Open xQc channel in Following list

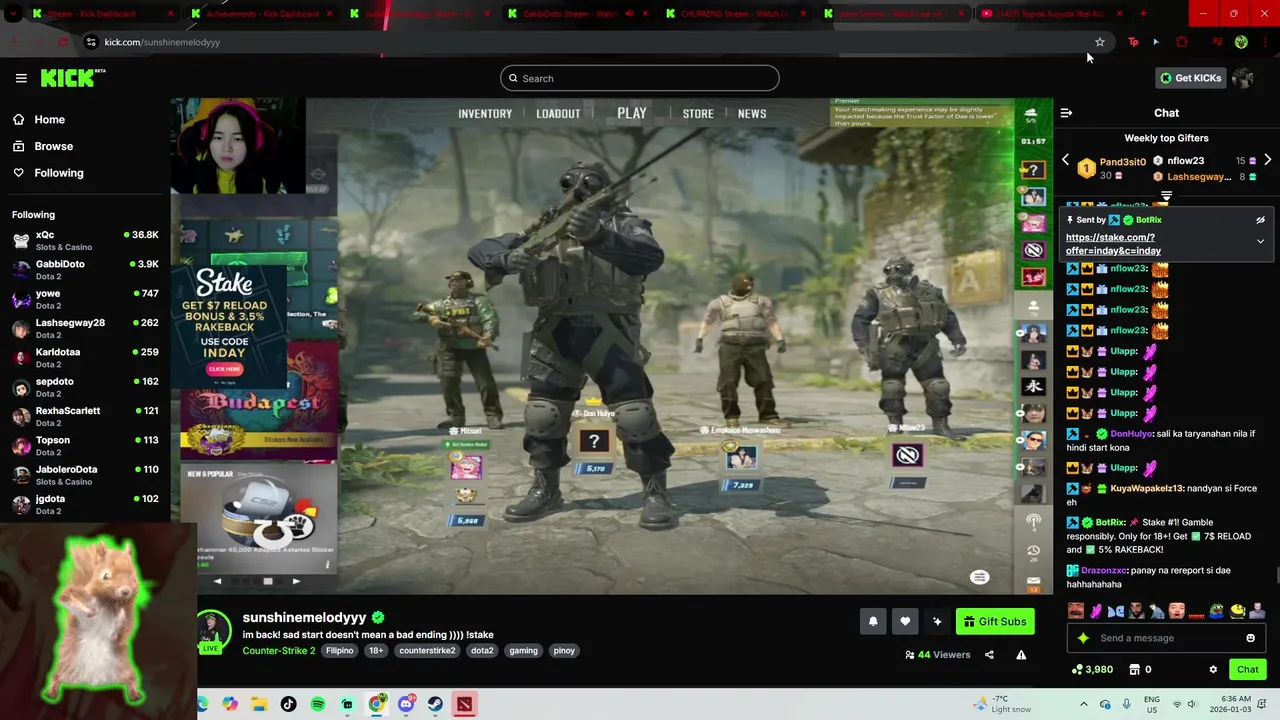coord(85,240)
